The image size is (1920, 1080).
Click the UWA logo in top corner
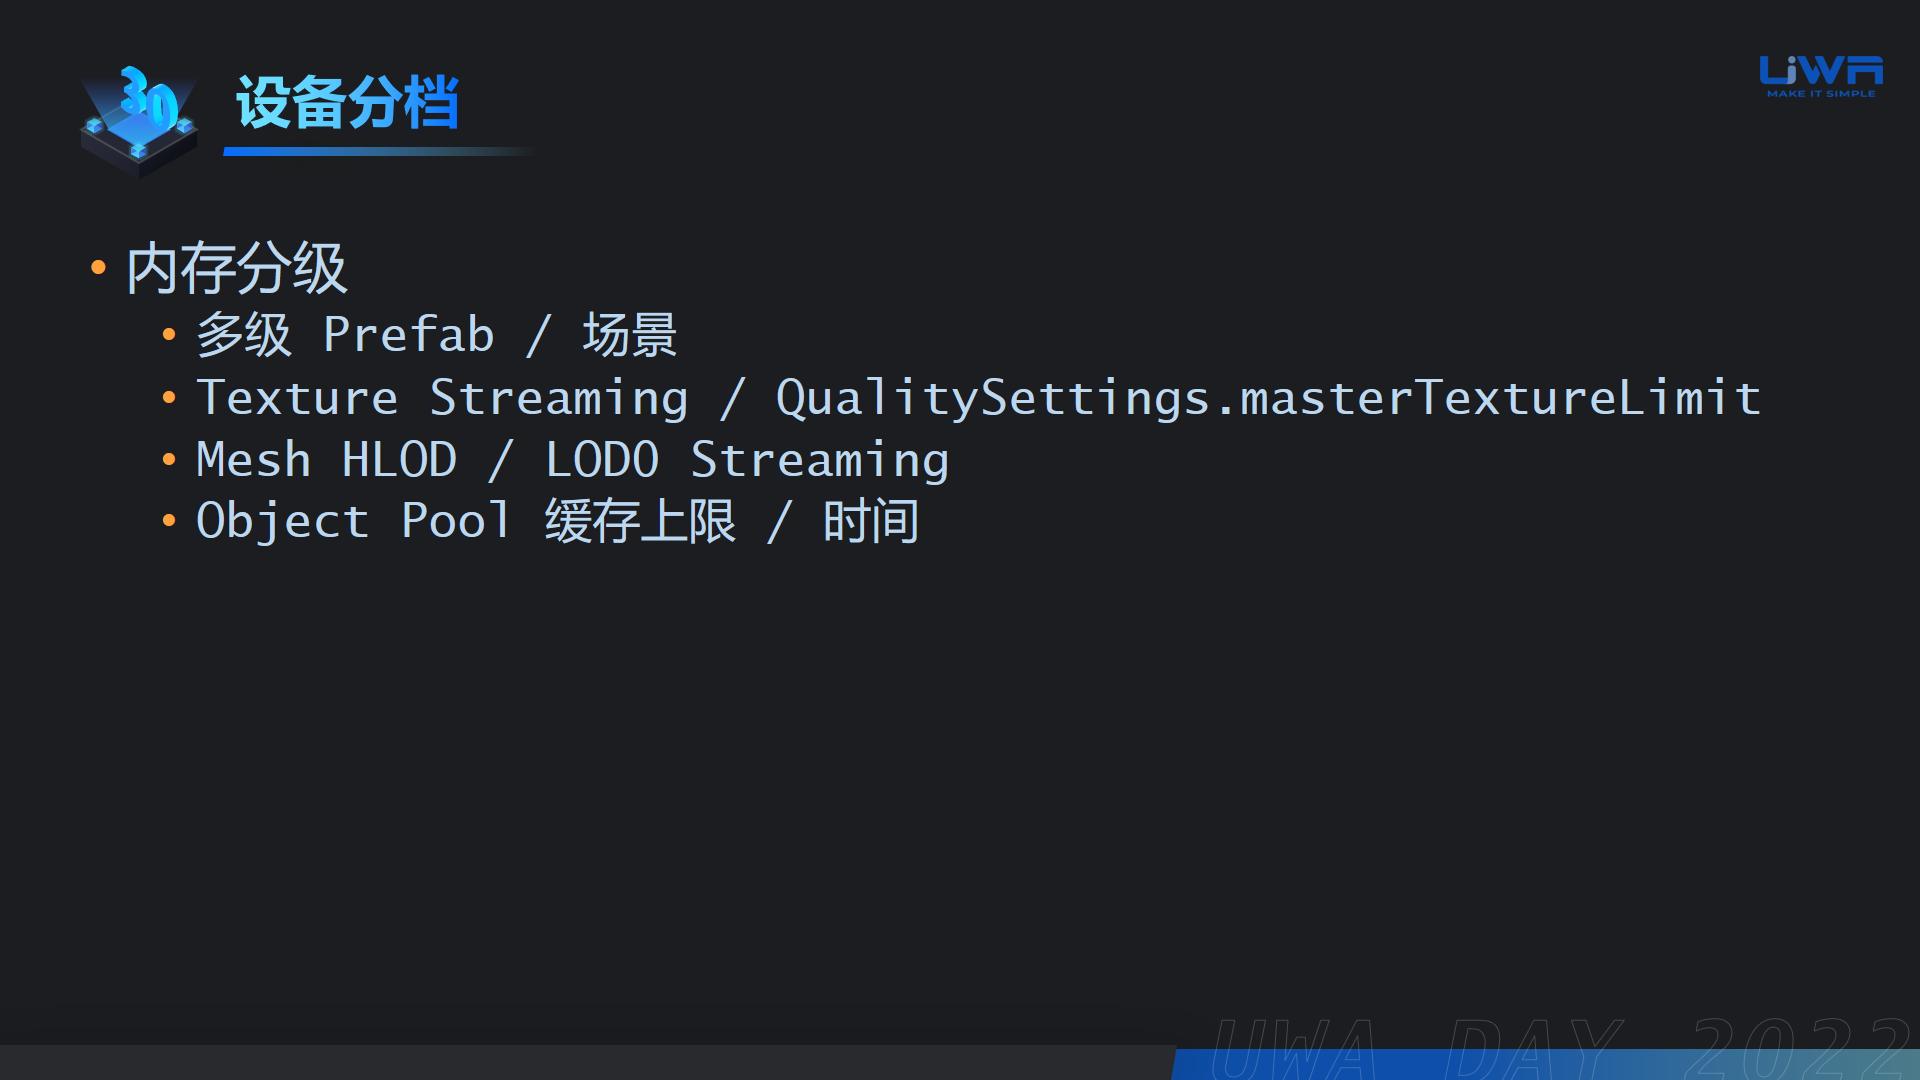pos(1821,77)
